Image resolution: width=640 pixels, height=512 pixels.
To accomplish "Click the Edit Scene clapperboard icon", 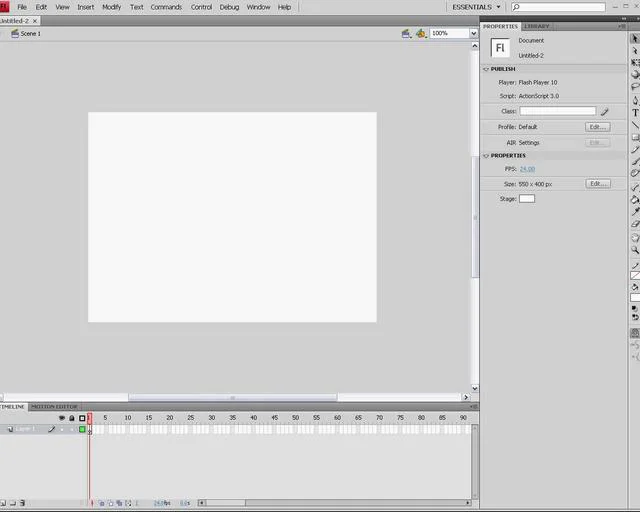I will [x=406, y=33].
